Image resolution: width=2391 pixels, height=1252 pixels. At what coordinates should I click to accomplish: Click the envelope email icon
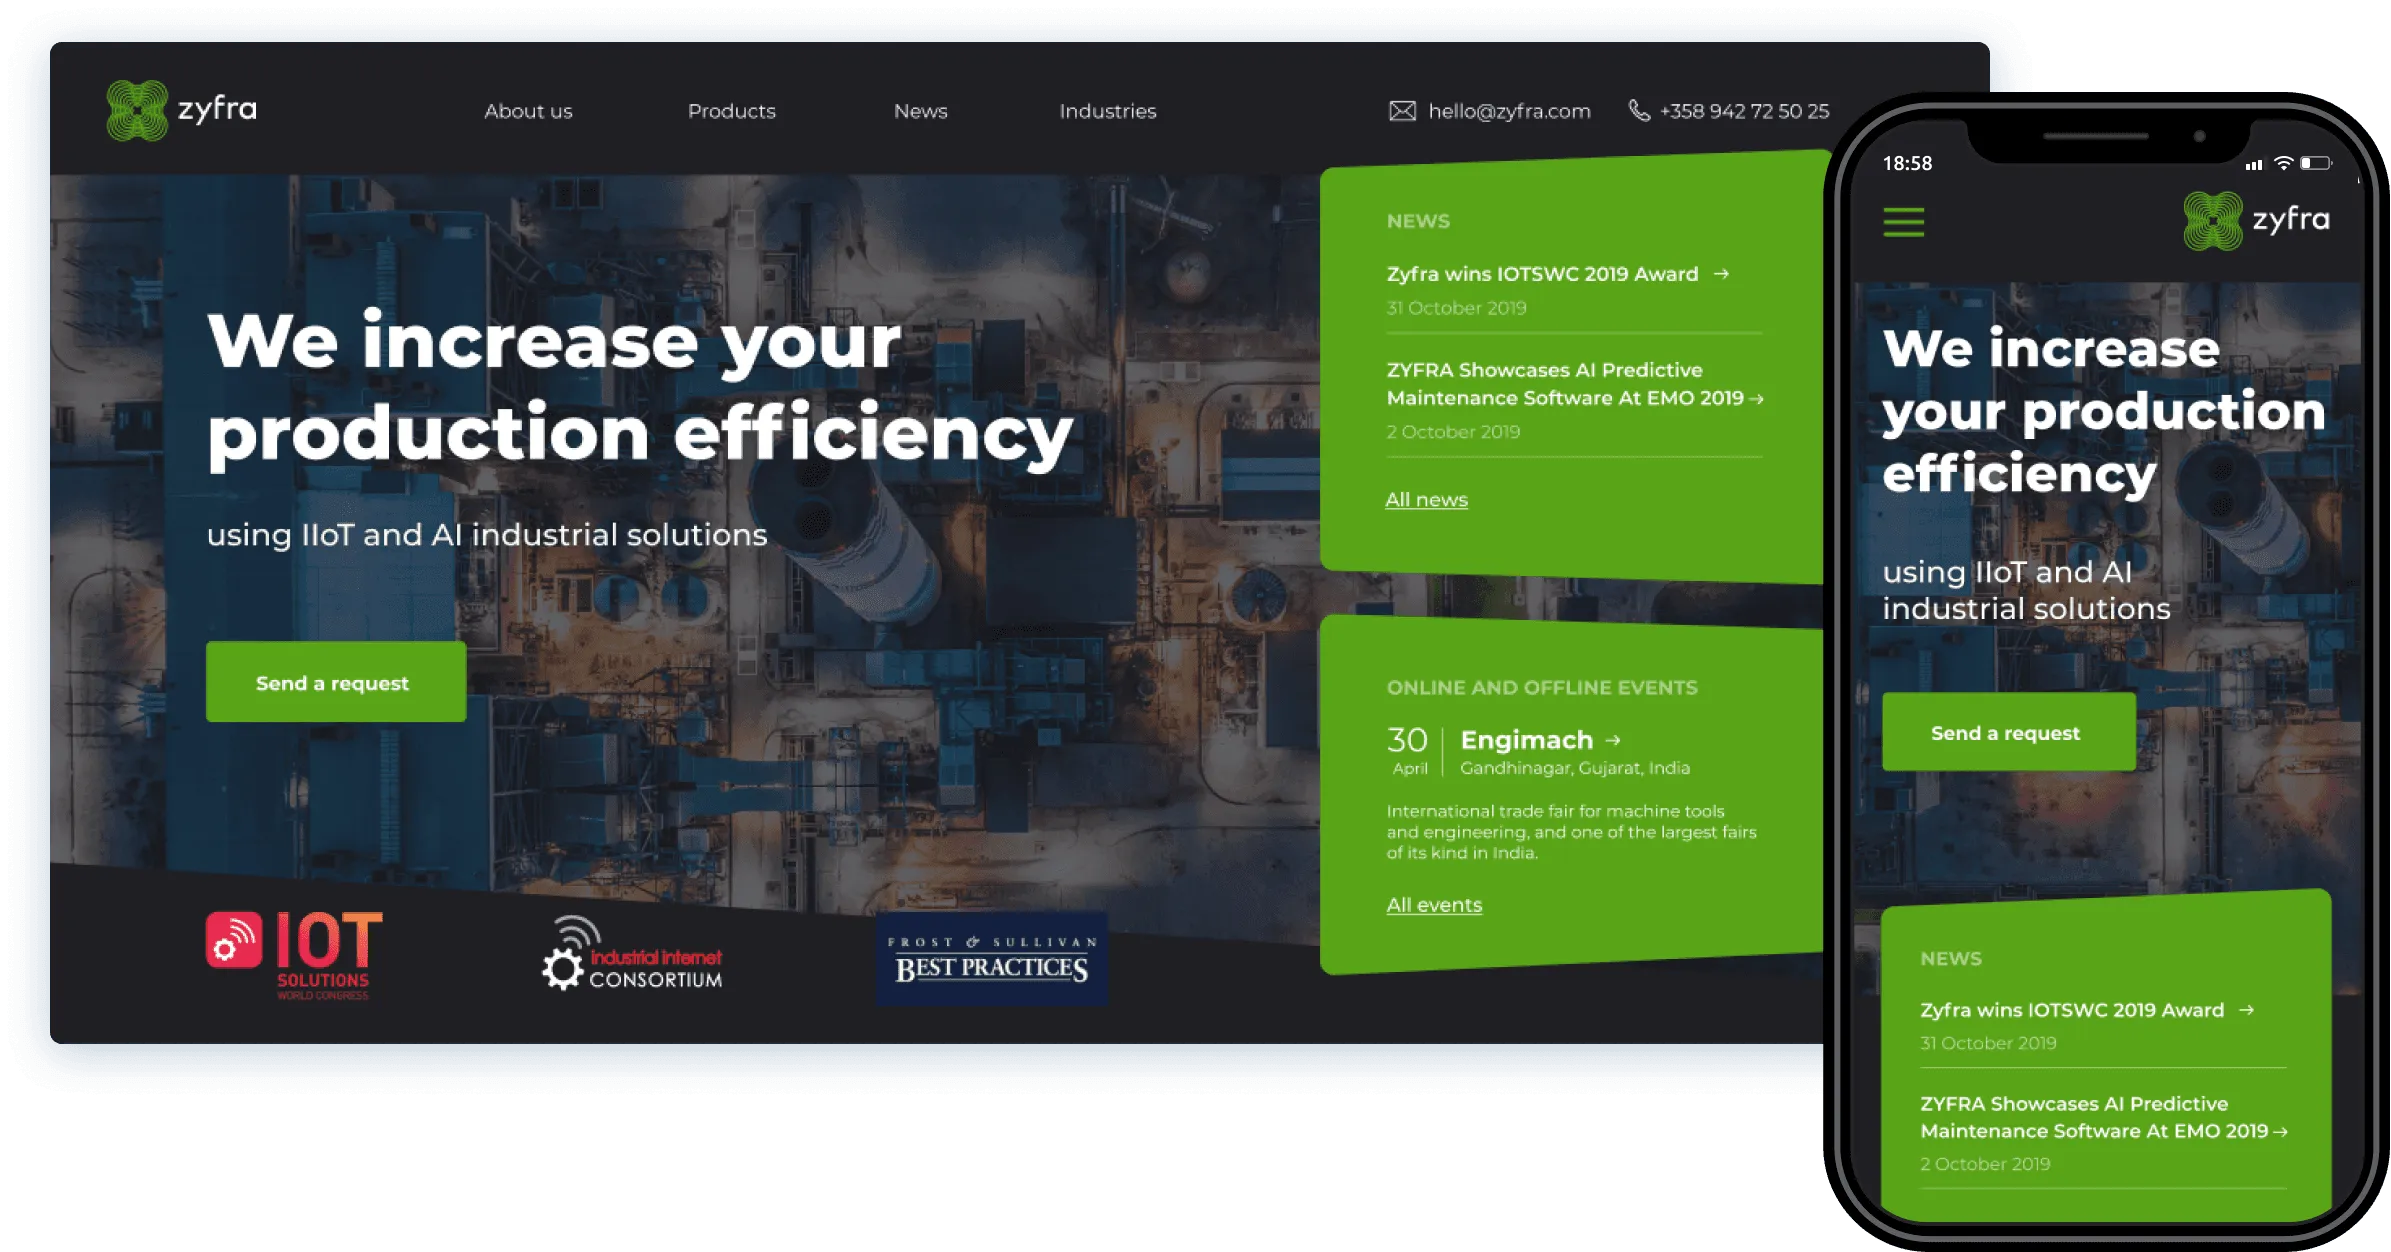(1402, 111)
